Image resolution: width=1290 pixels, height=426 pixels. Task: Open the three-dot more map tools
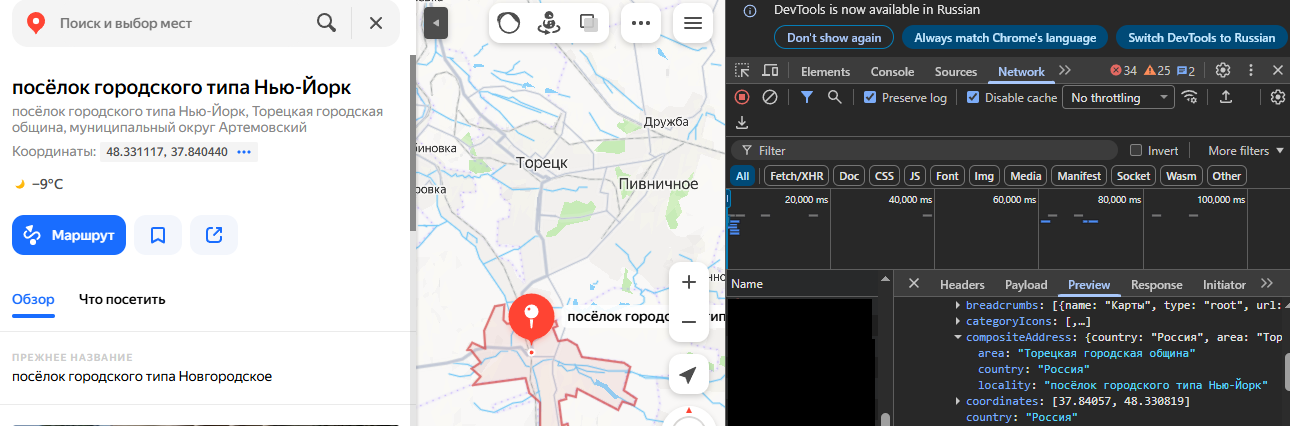coord(641,23)
